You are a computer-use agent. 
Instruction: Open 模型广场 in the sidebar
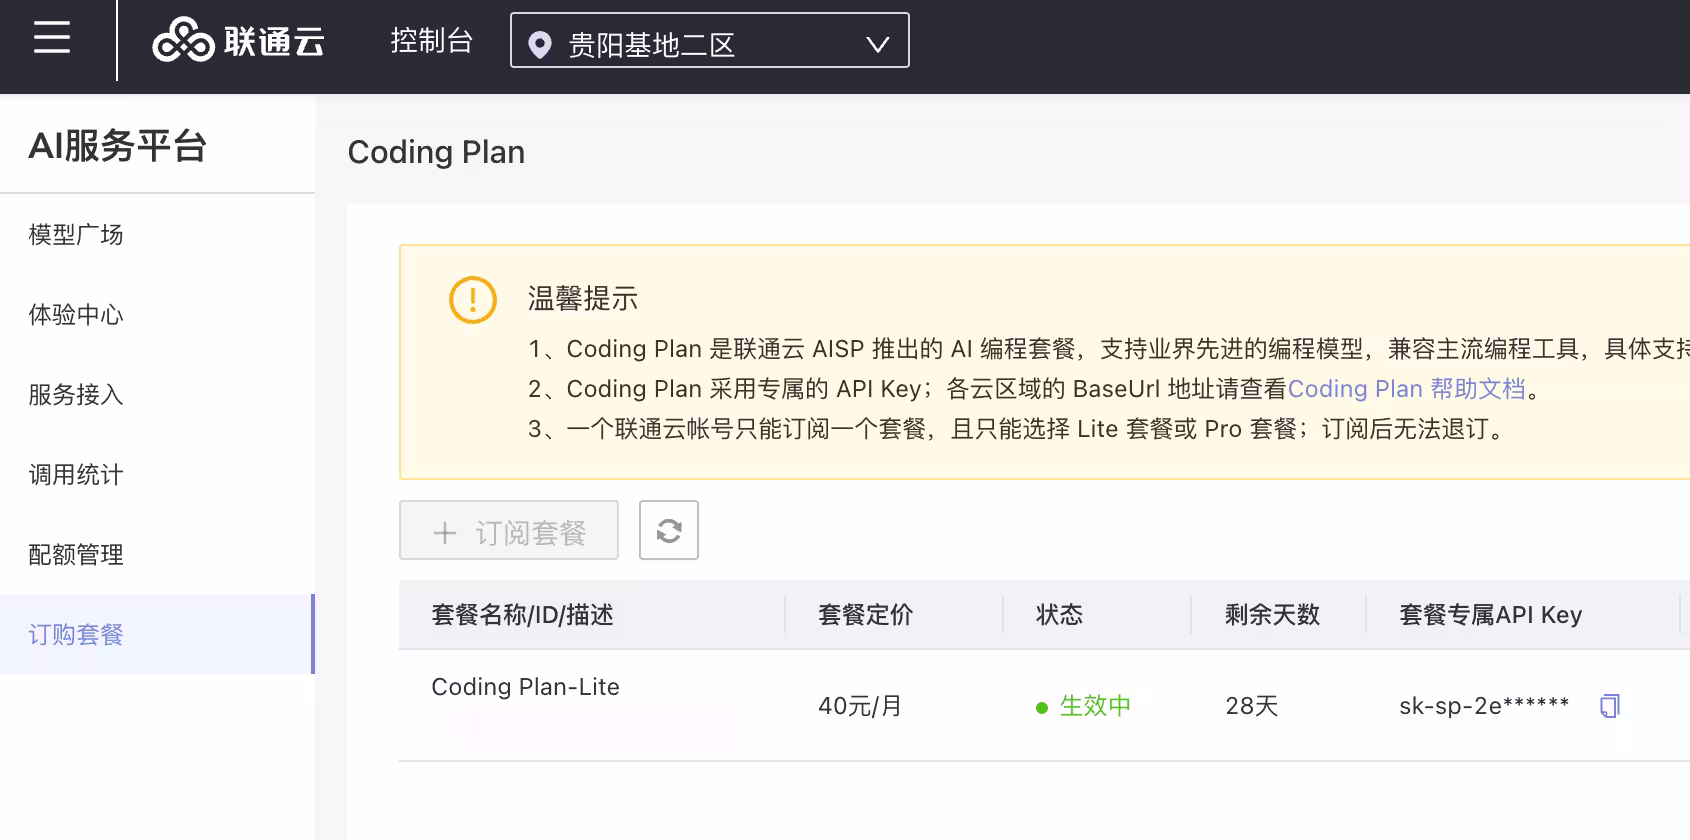157,234
